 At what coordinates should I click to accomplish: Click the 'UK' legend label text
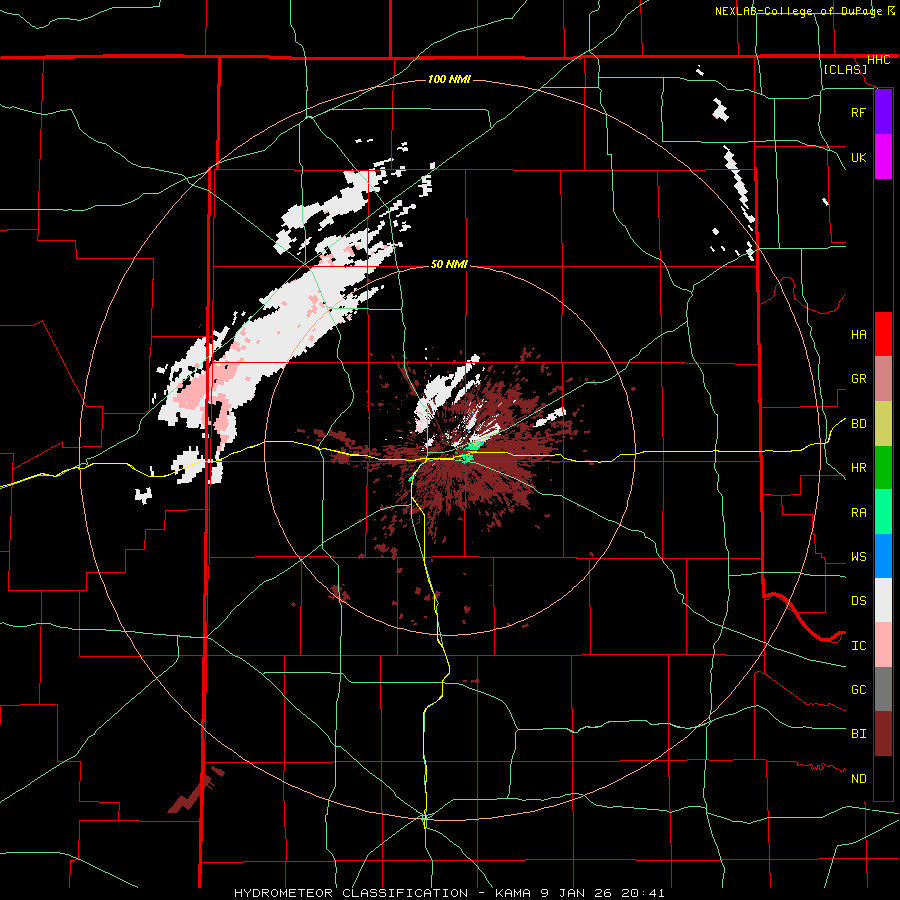858,157
